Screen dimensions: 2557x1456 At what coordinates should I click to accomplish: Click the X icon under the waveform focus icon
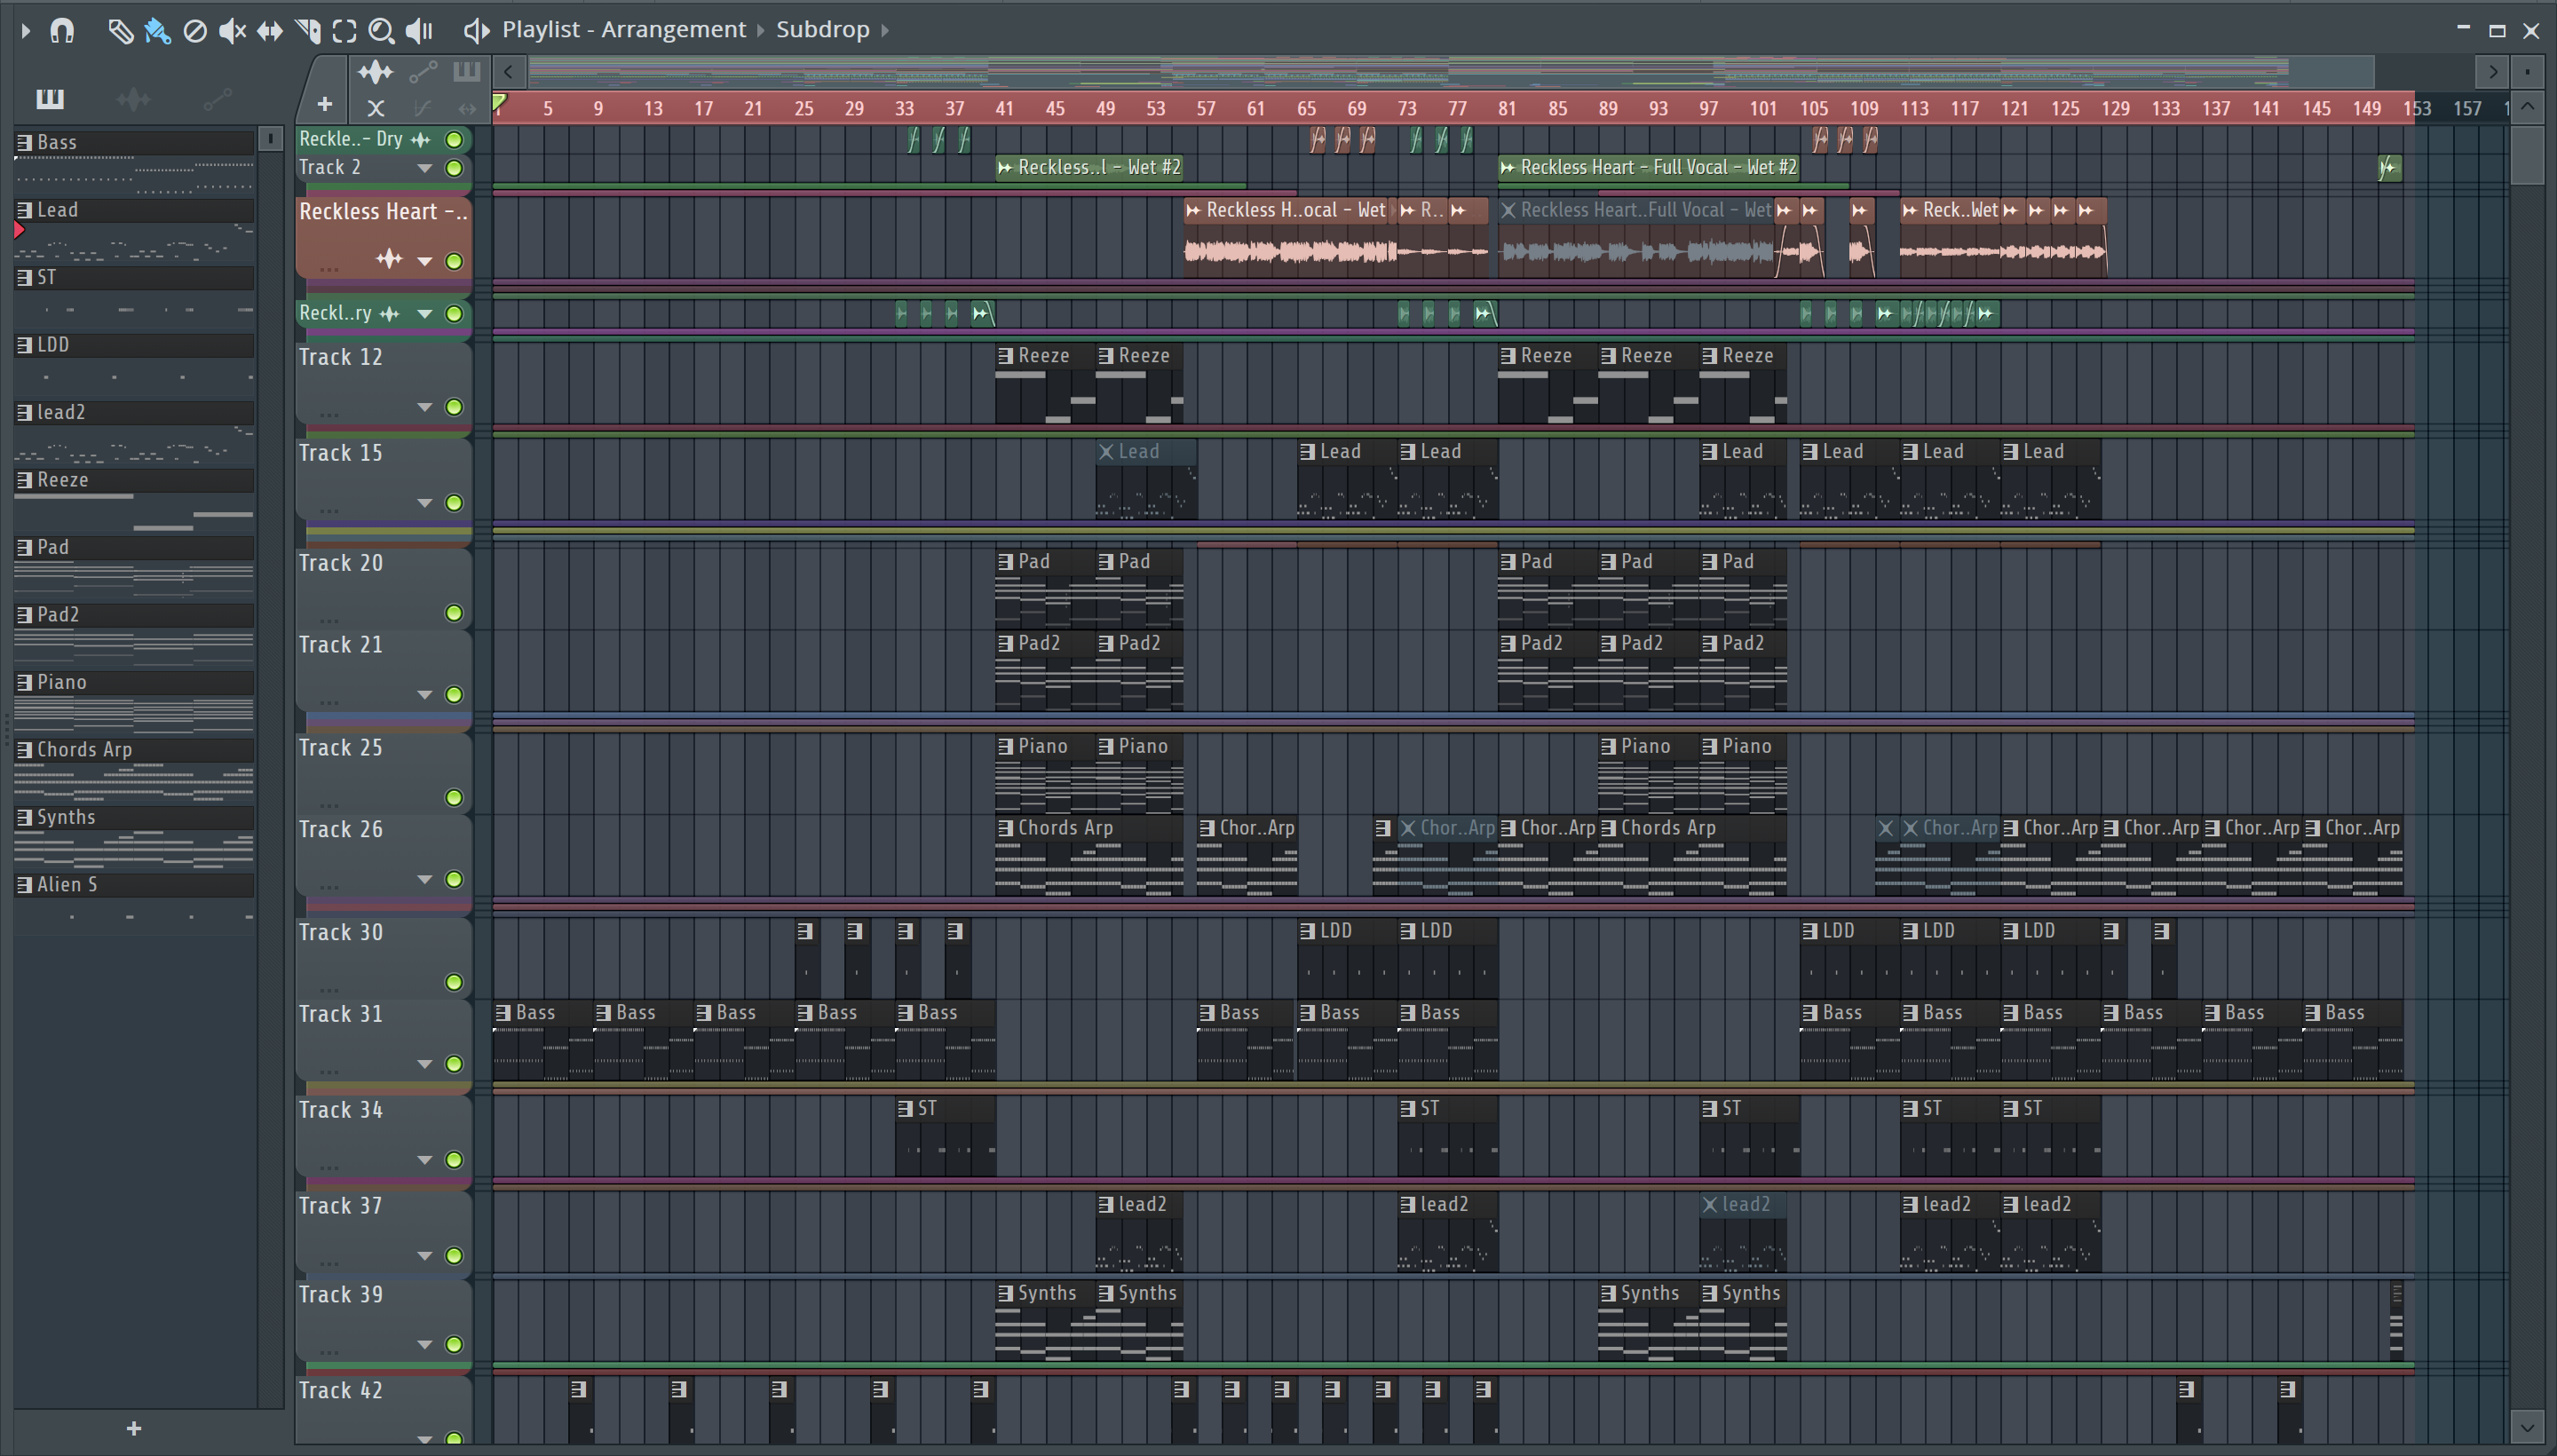pyautogui.click(x=375, y=108)
